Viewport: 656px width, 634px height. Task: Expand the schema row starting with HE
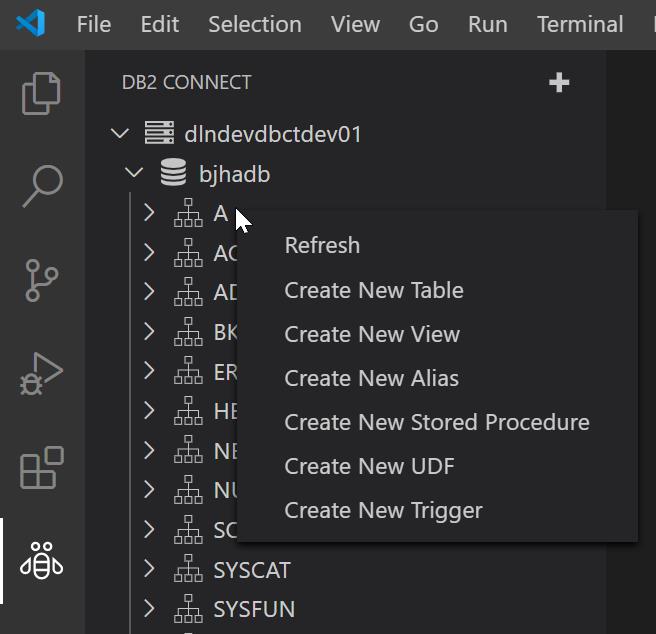149,410
